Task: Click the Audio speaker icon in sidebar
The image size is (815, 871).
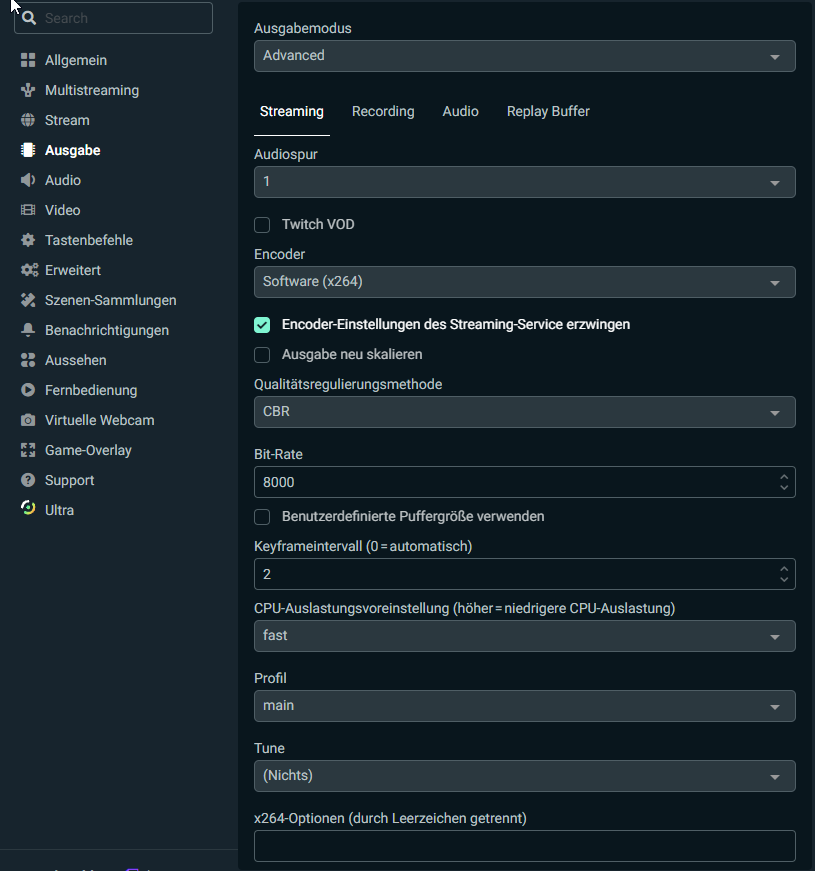Action: [28, 181]
